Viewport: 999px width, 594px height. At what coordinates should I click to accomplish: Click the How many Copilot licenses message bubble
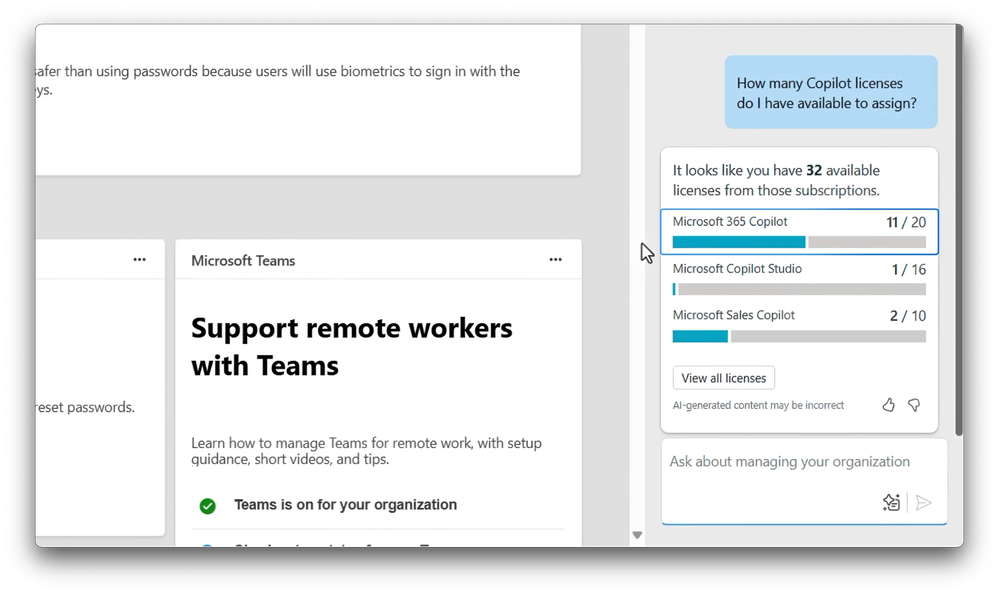click(x=831, y=92)
